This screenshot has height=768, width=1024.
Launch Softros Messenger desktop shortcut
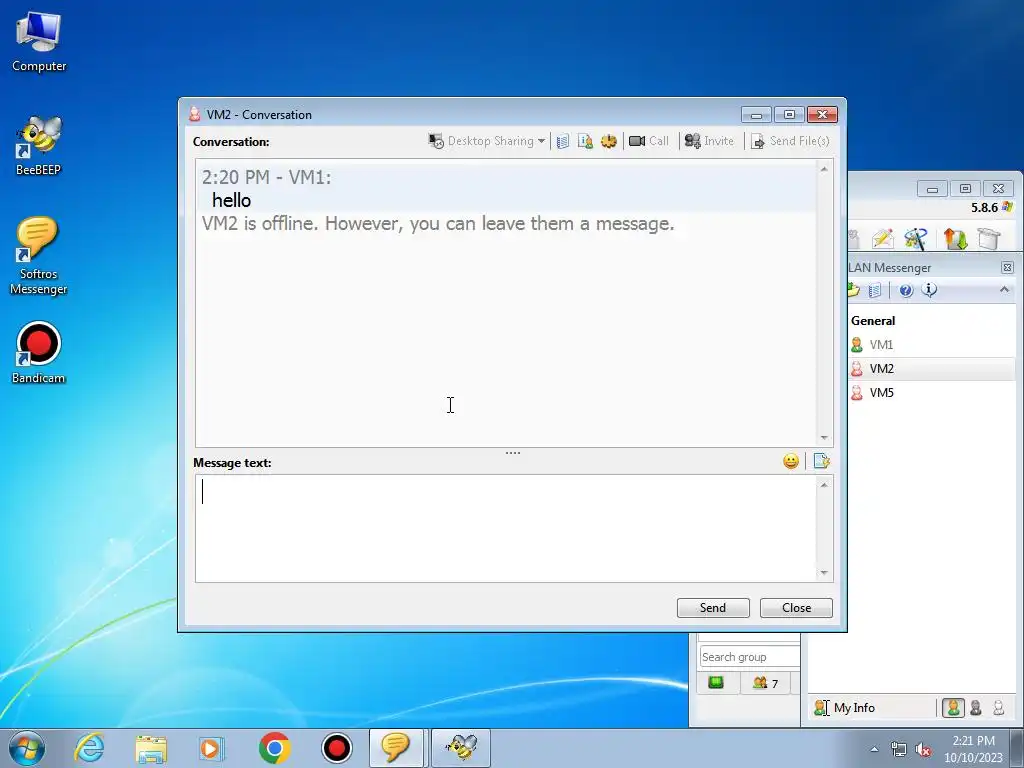pyautogui.click(x=39, y=257)
